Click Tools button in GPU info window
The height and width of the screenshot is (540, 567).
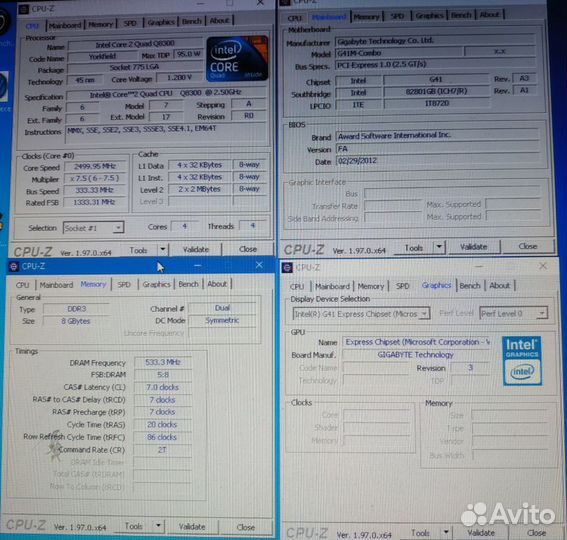(x=420, y=532)
